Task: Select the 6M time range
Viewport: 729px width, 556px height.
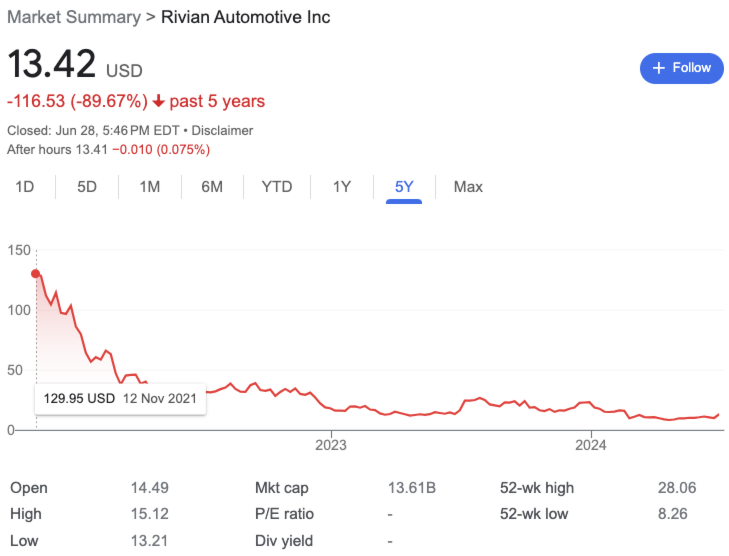Action: click(211, 187)
